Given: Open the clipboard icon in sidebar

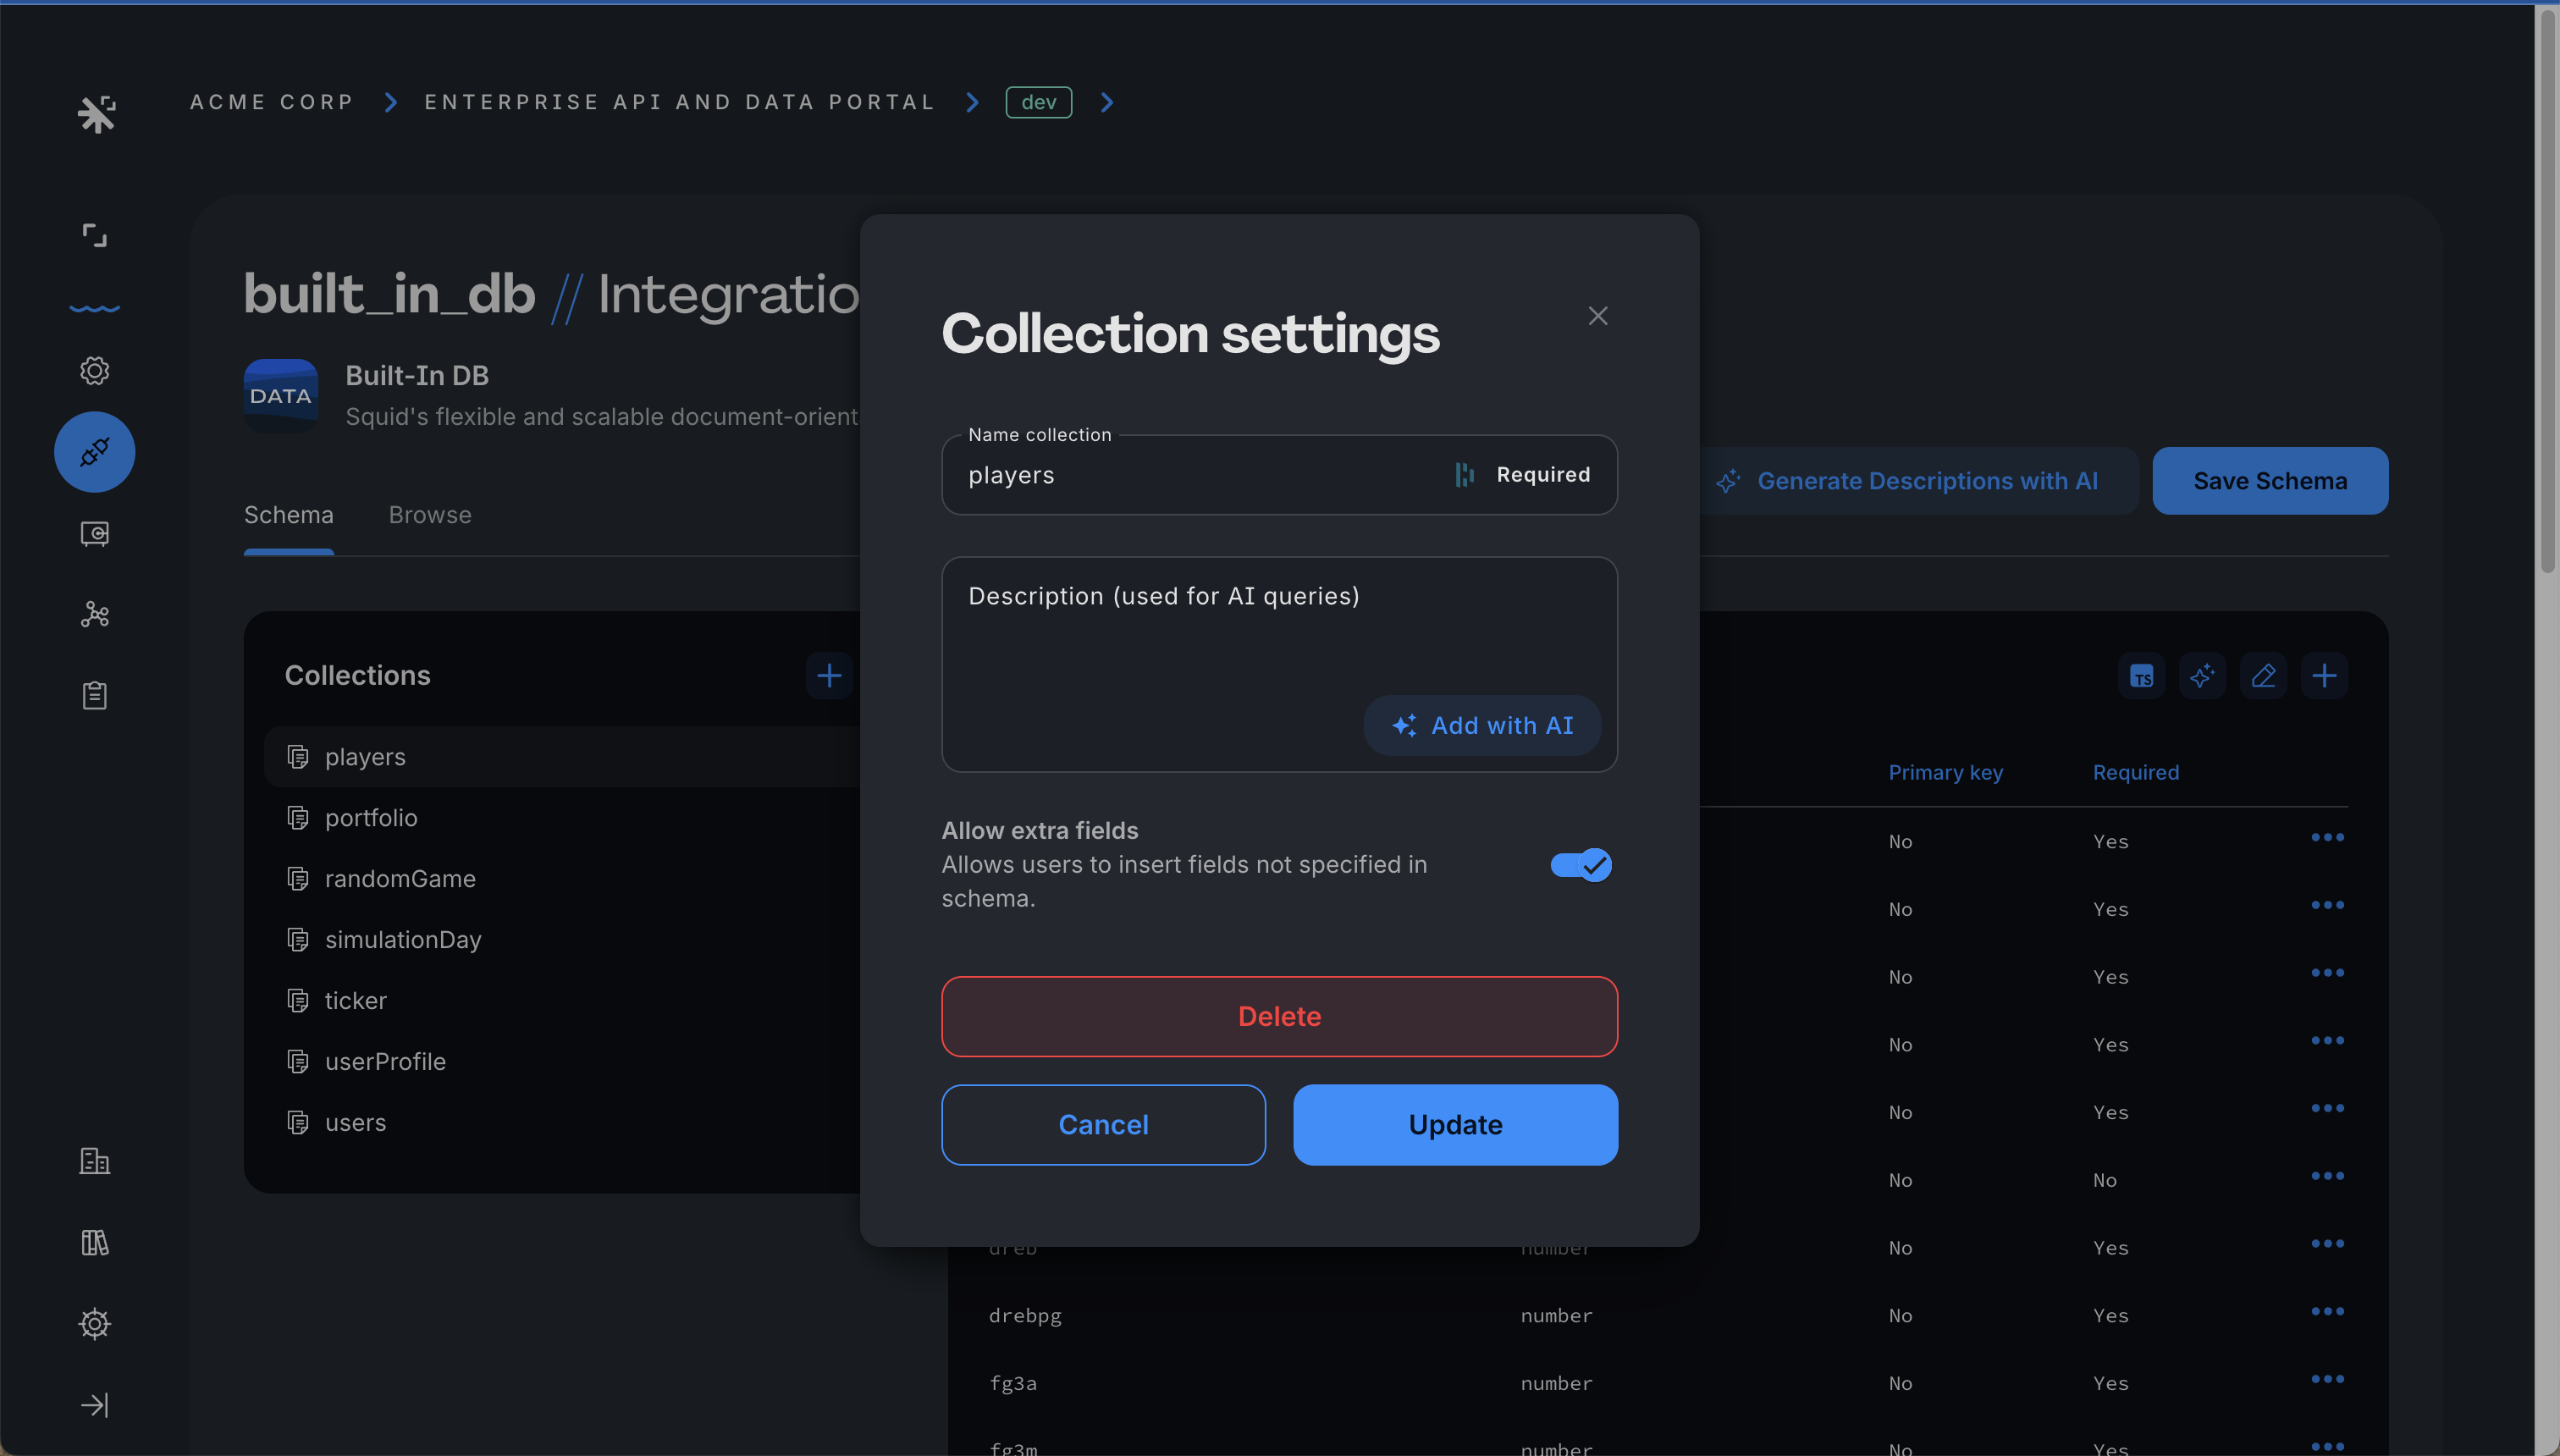Looking at the screenshot, I should (94, 695).
